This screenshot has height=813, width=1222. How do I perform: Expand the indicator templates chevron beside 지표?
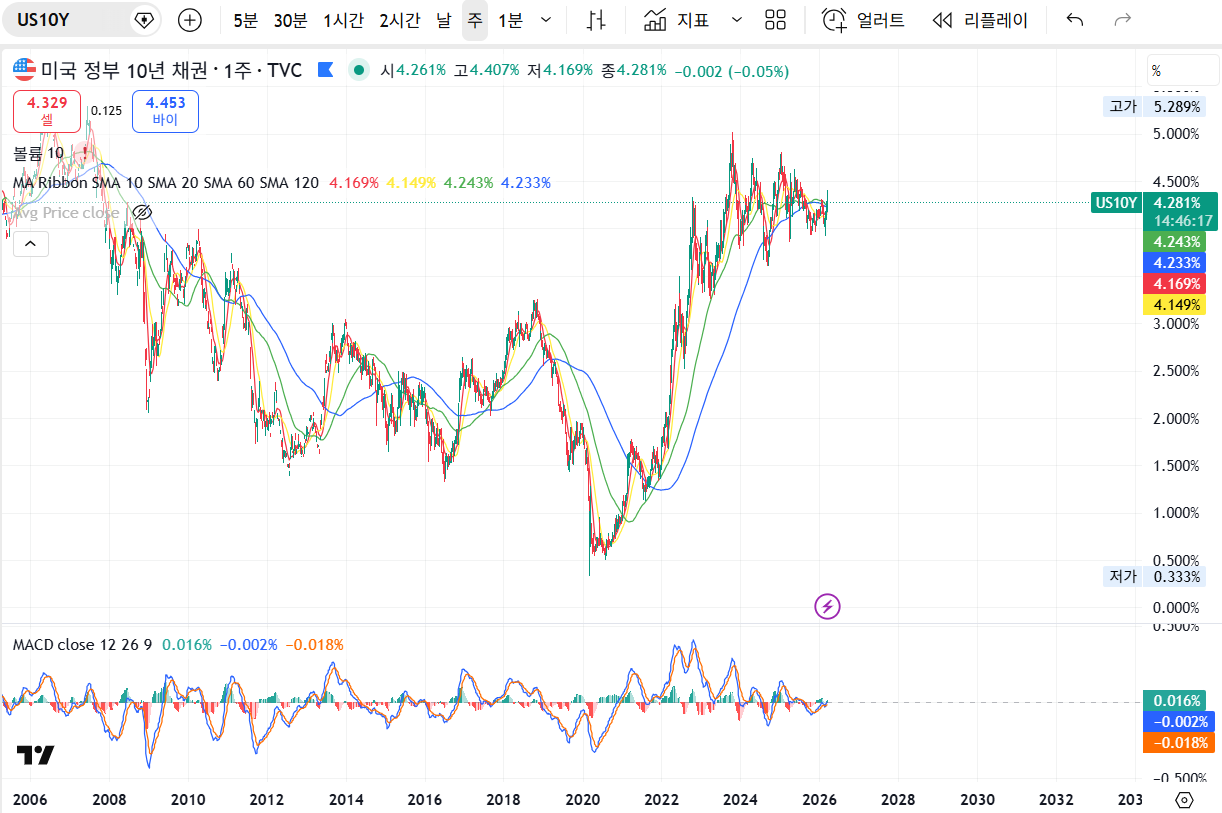point(737,20)
